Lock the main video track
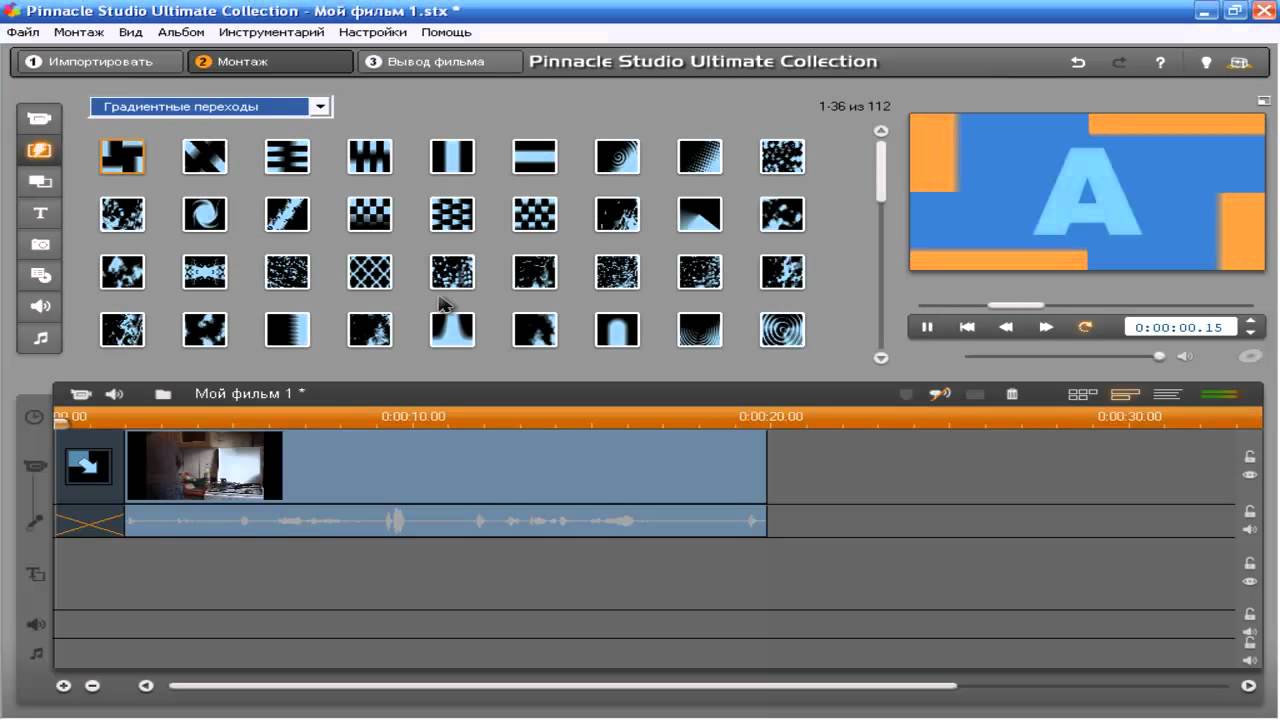The width and height of the screenshot is (1280, 720). 1250,457
